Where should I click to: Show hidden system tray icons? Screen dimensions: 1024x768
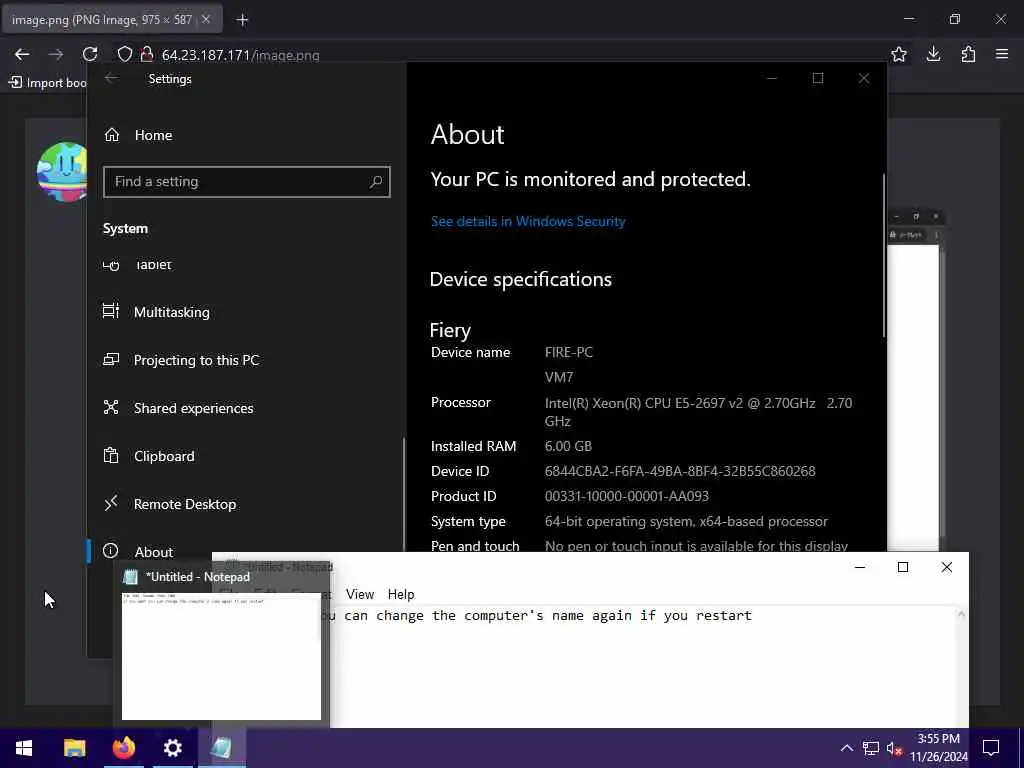click(846, 748)
